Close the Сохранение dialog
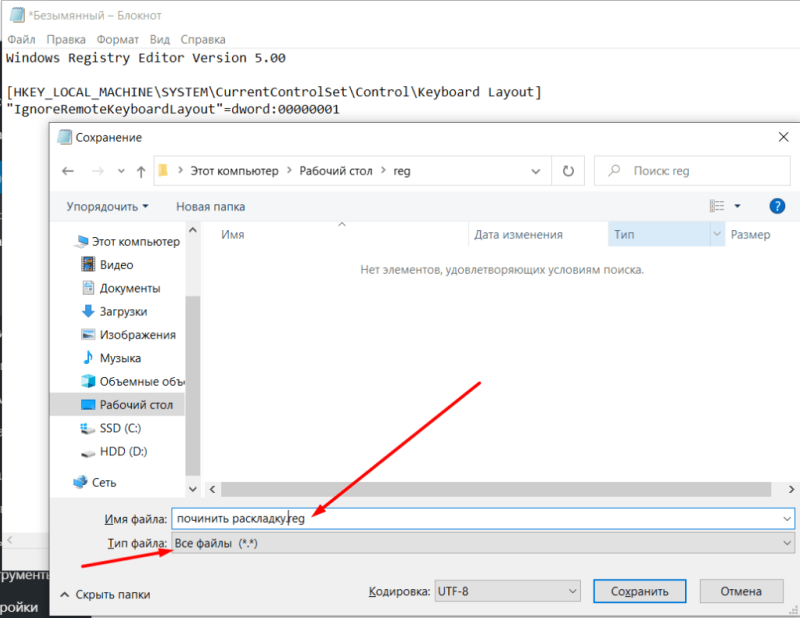The width and height of the screenshot is (800, 618). [784, 137]
